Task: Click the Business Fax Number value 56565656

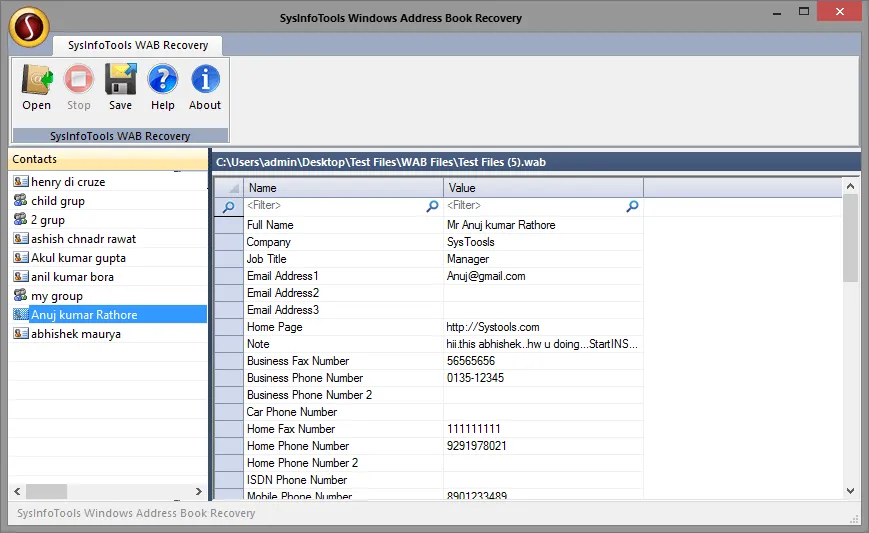Action: (x=471, y=361)
